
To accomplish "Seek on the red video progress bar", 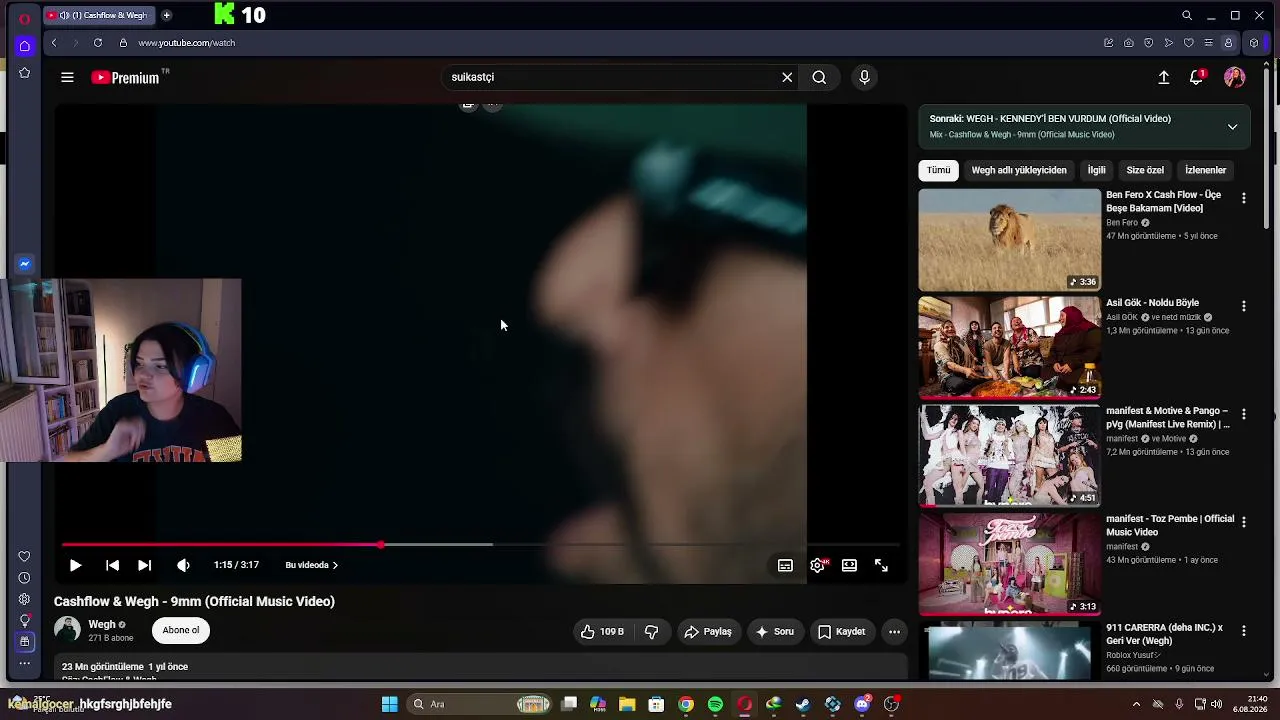I will [480, 545].
